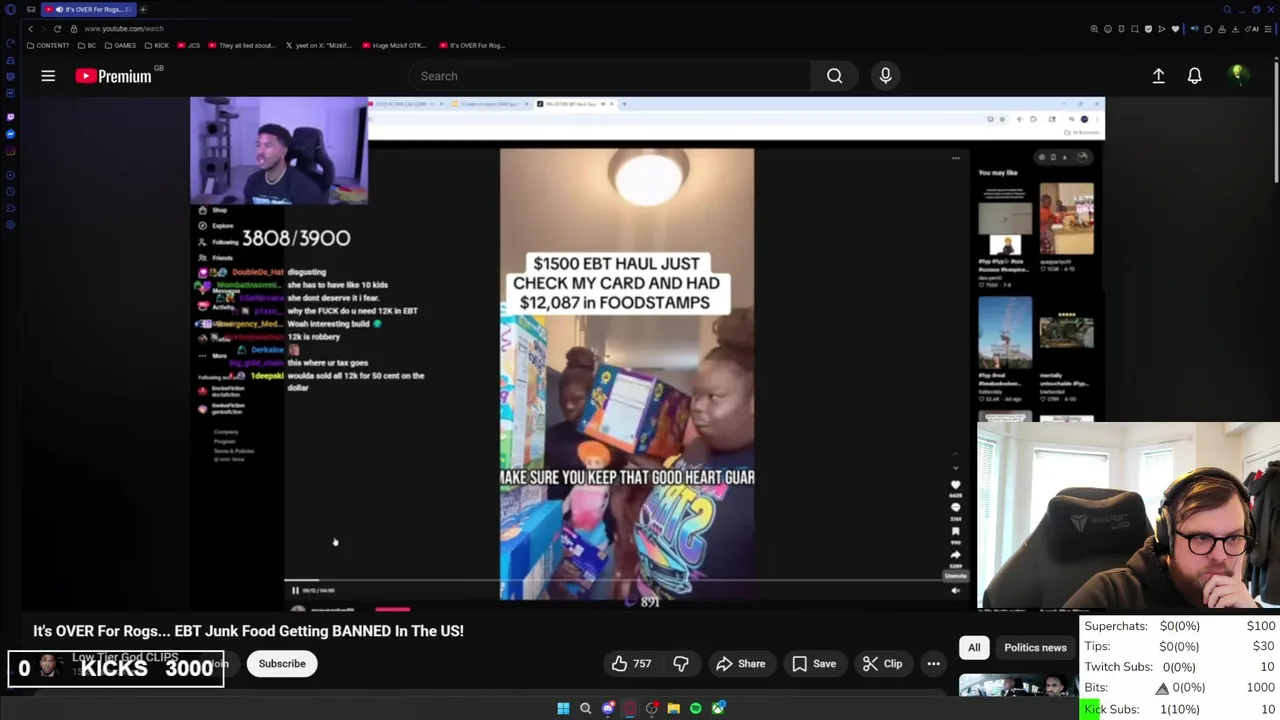
Task: Select the Politics news filter chip
Action: point(1035,647)
